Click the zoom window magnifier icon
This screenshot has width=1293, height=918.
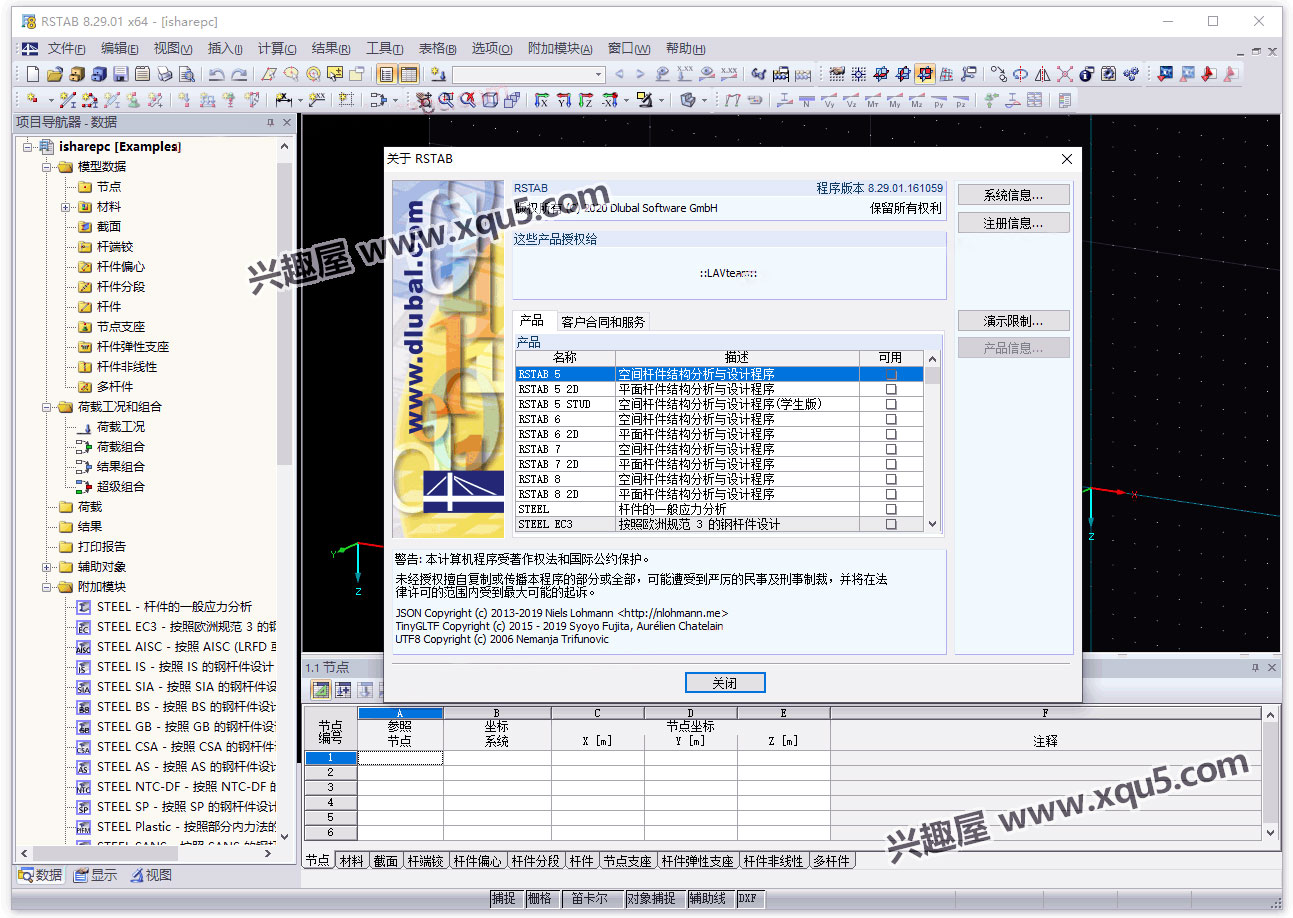[x=446, y=100]
